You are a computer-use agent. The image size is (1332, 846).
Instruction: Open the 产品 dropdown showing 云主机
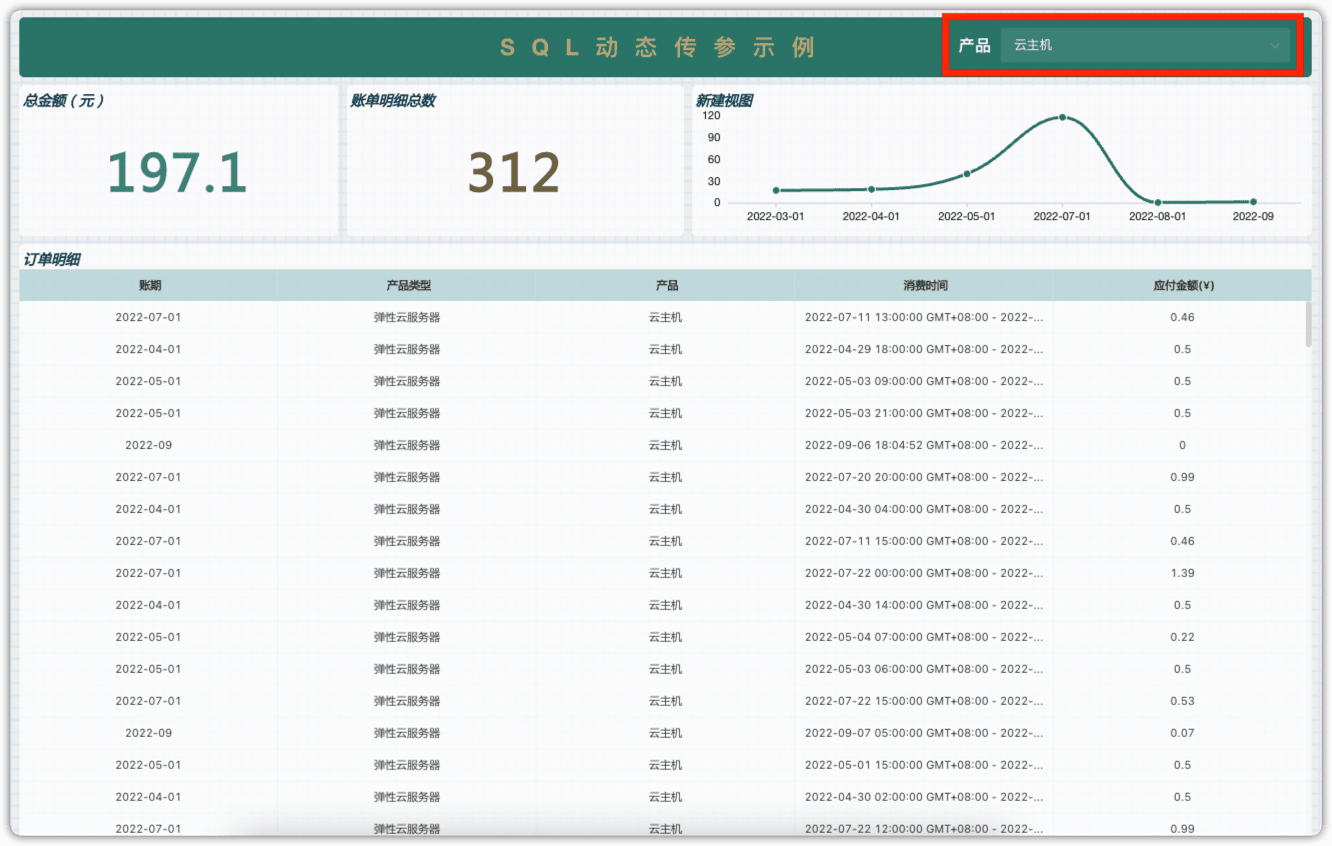pos(1145,45)
